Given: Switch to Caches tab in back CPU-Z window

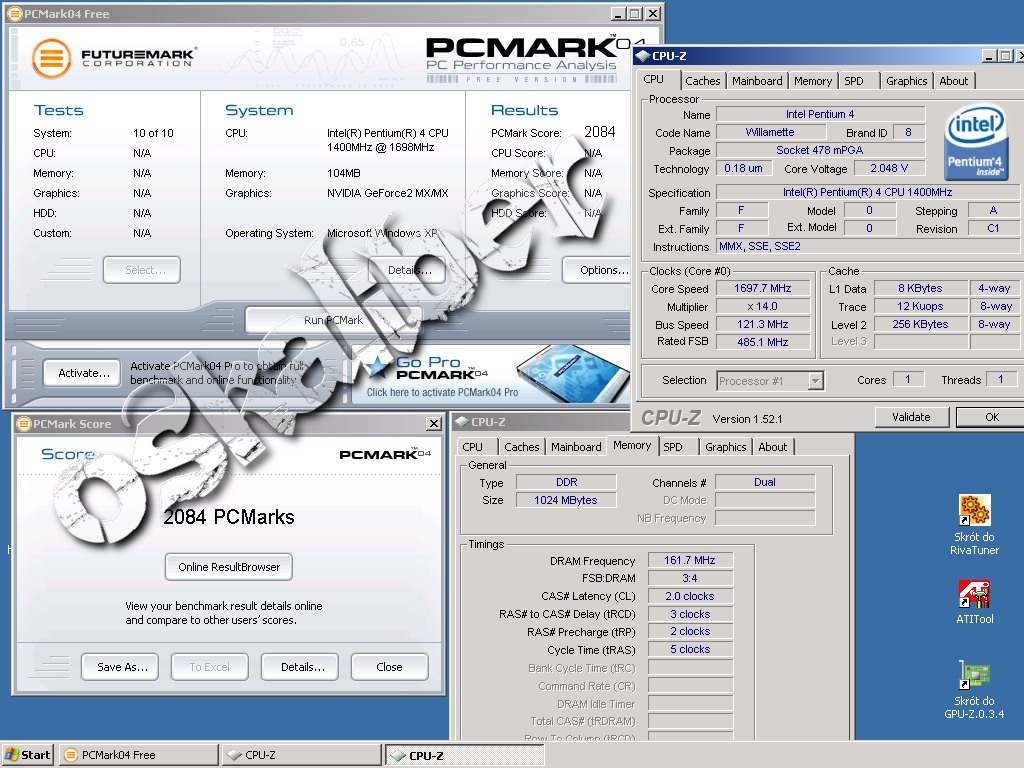Looking at the screenshot, I should (522, 447).
